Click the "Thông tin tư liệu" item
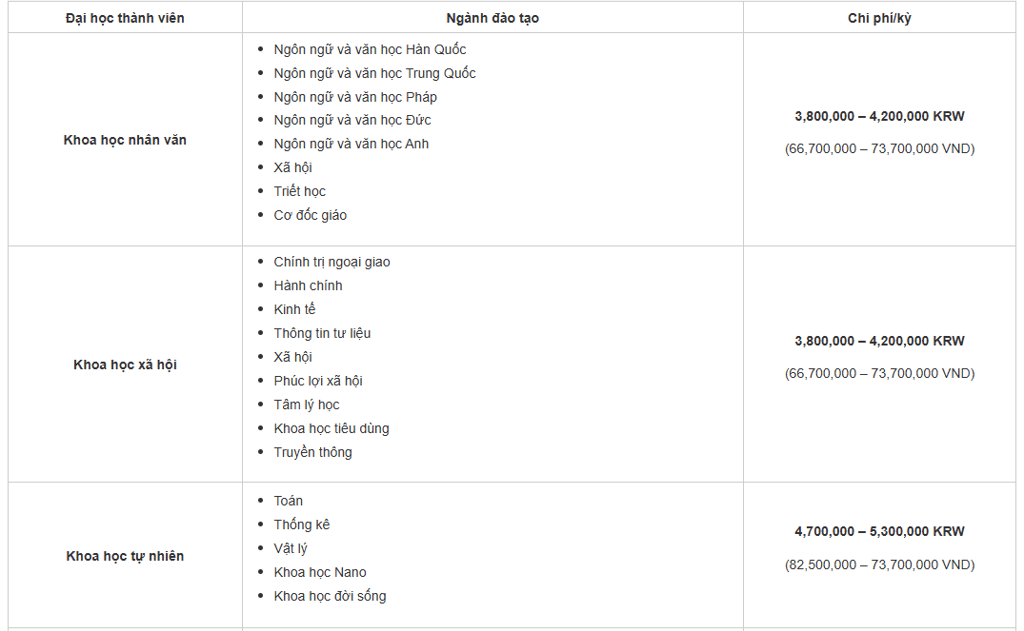 tap(322, 333)
